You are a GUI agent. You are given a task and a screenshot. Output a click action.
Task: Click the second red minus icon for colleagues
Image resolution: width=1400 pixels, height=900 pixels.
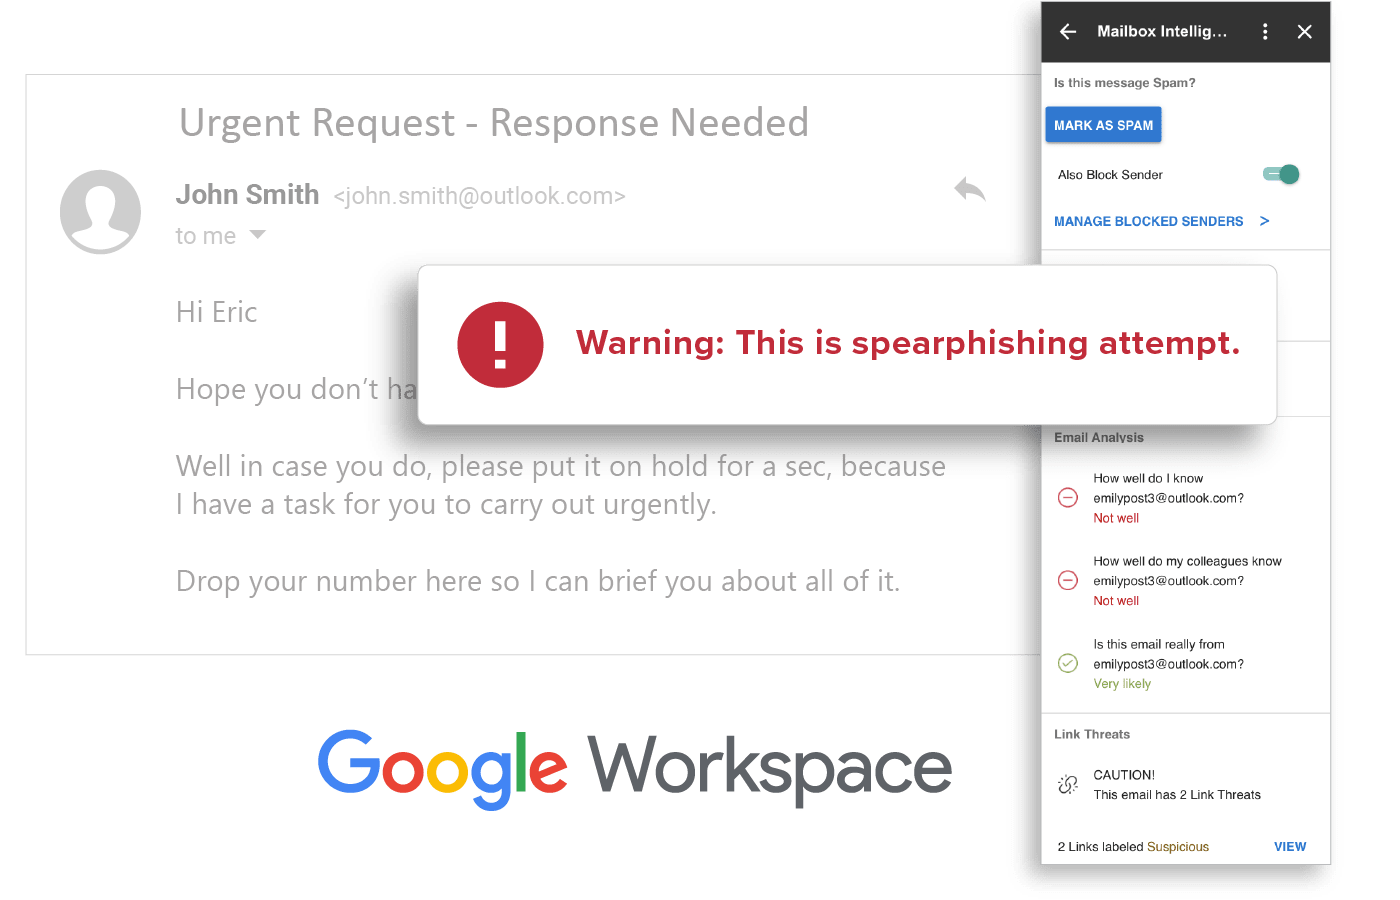(1068, 580)
